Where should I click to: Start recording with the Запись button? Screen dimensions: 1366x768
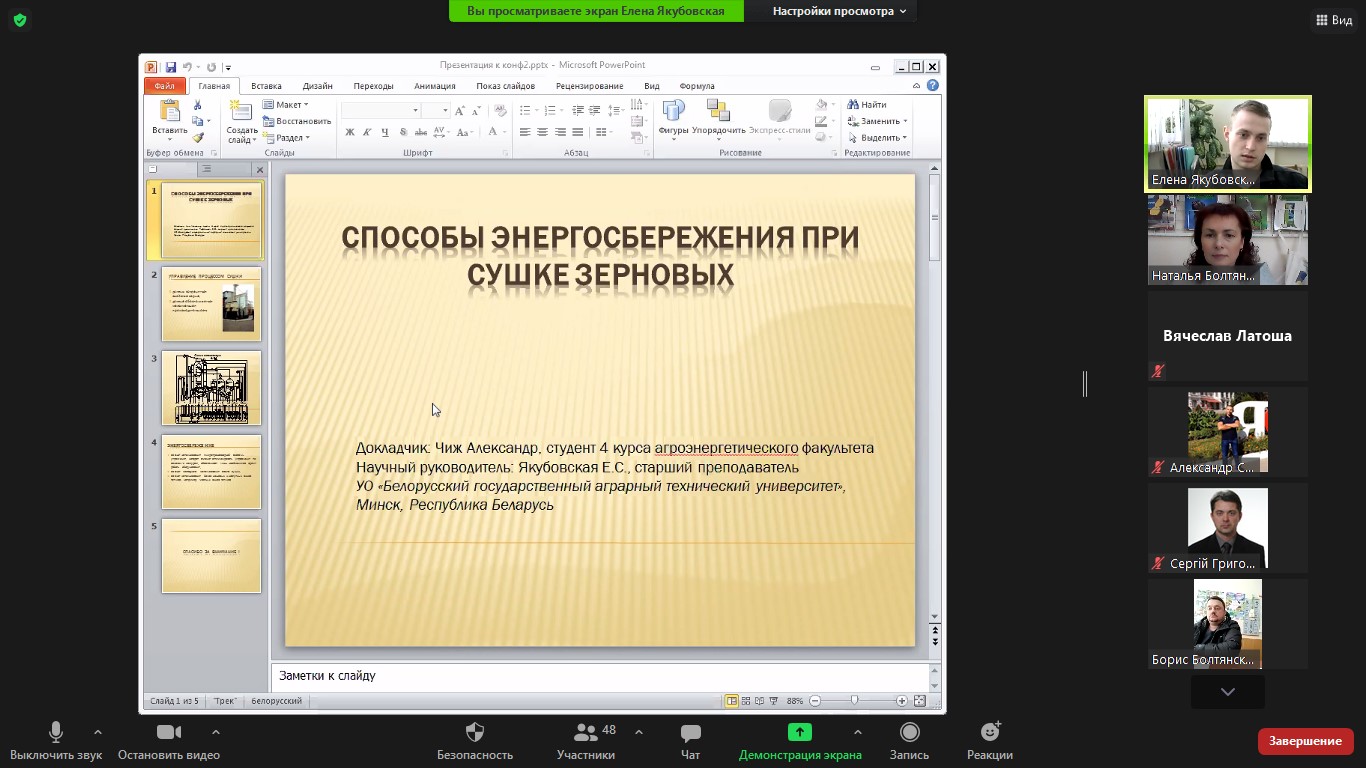click(x=909, y=733)
